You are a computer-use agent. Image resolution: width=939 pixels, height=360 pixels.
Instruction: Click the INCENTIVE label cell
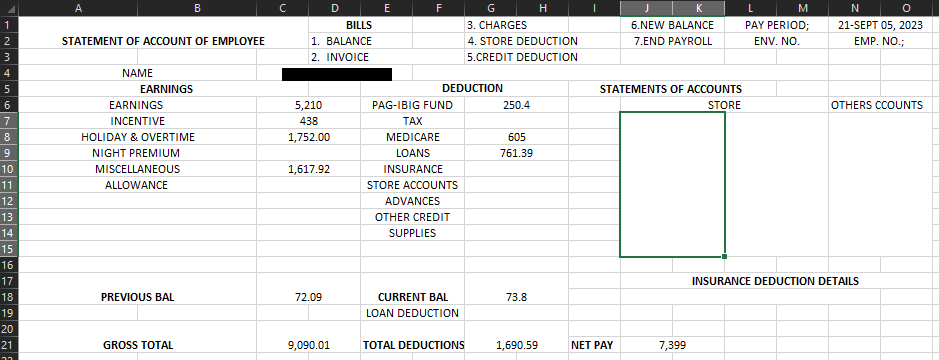coord(138,120)
